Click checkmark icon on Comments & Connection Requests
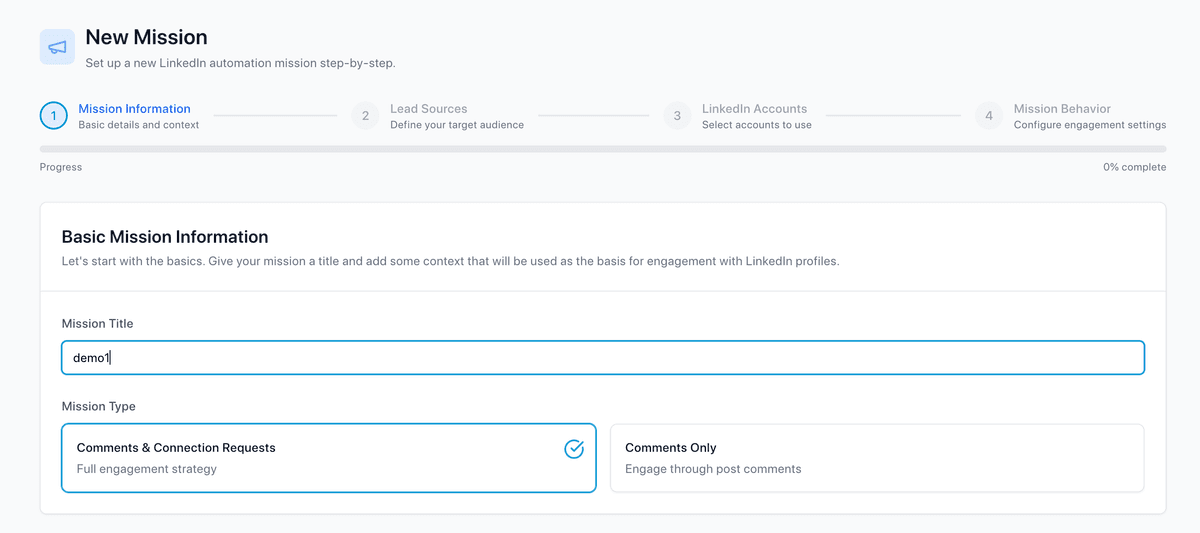This screenshot has width=1200, height=533. tap(574, 448)
